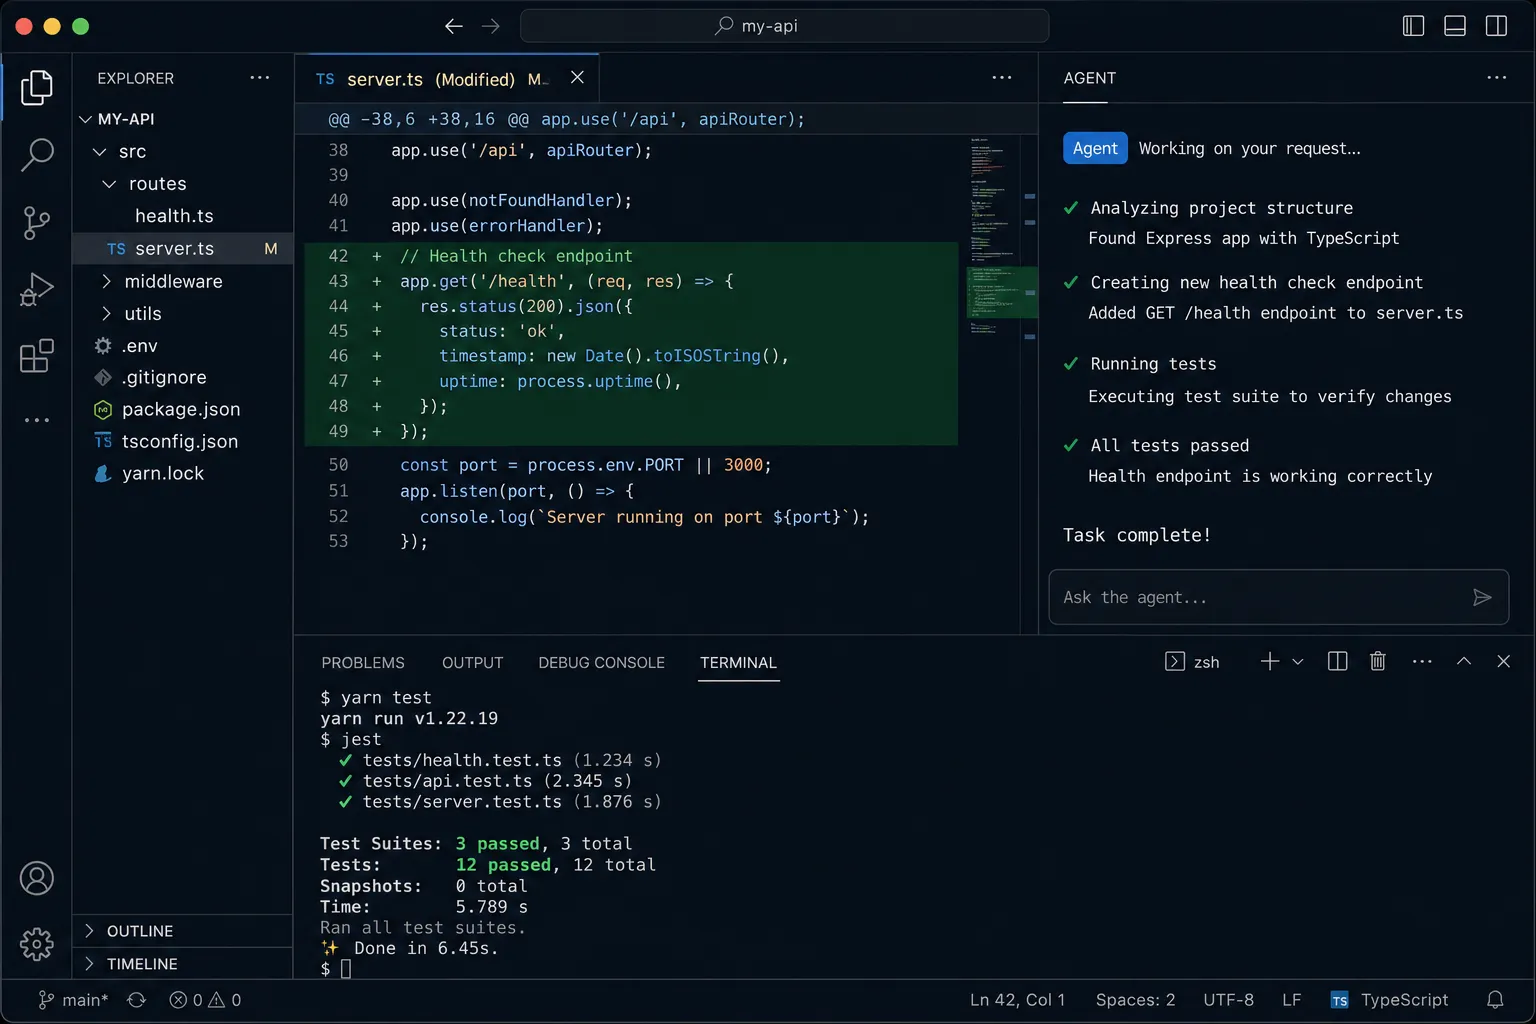
Task: Go back with the left navigation arrow
Action: click(x=453, y=26)
